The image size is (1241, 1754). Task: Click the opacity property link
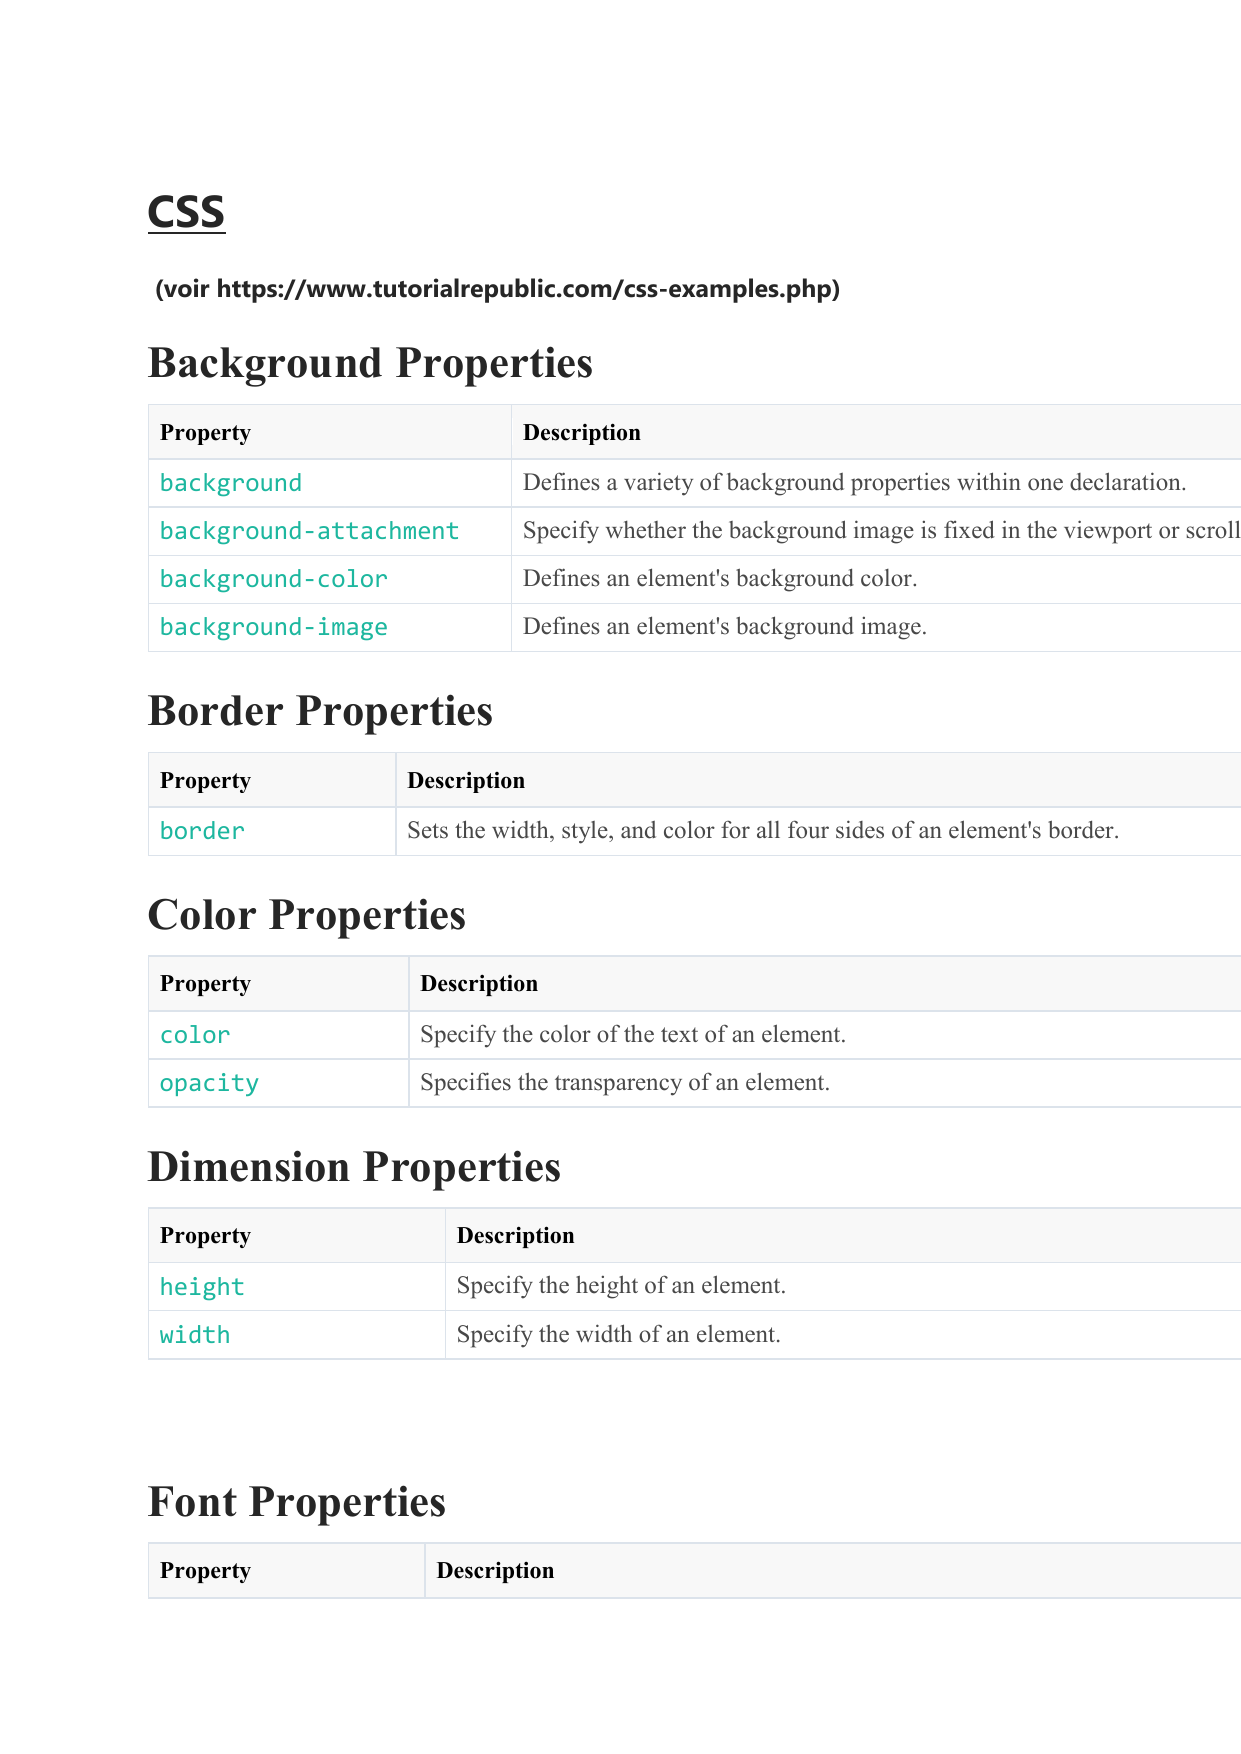click(x=209, y=1083)
